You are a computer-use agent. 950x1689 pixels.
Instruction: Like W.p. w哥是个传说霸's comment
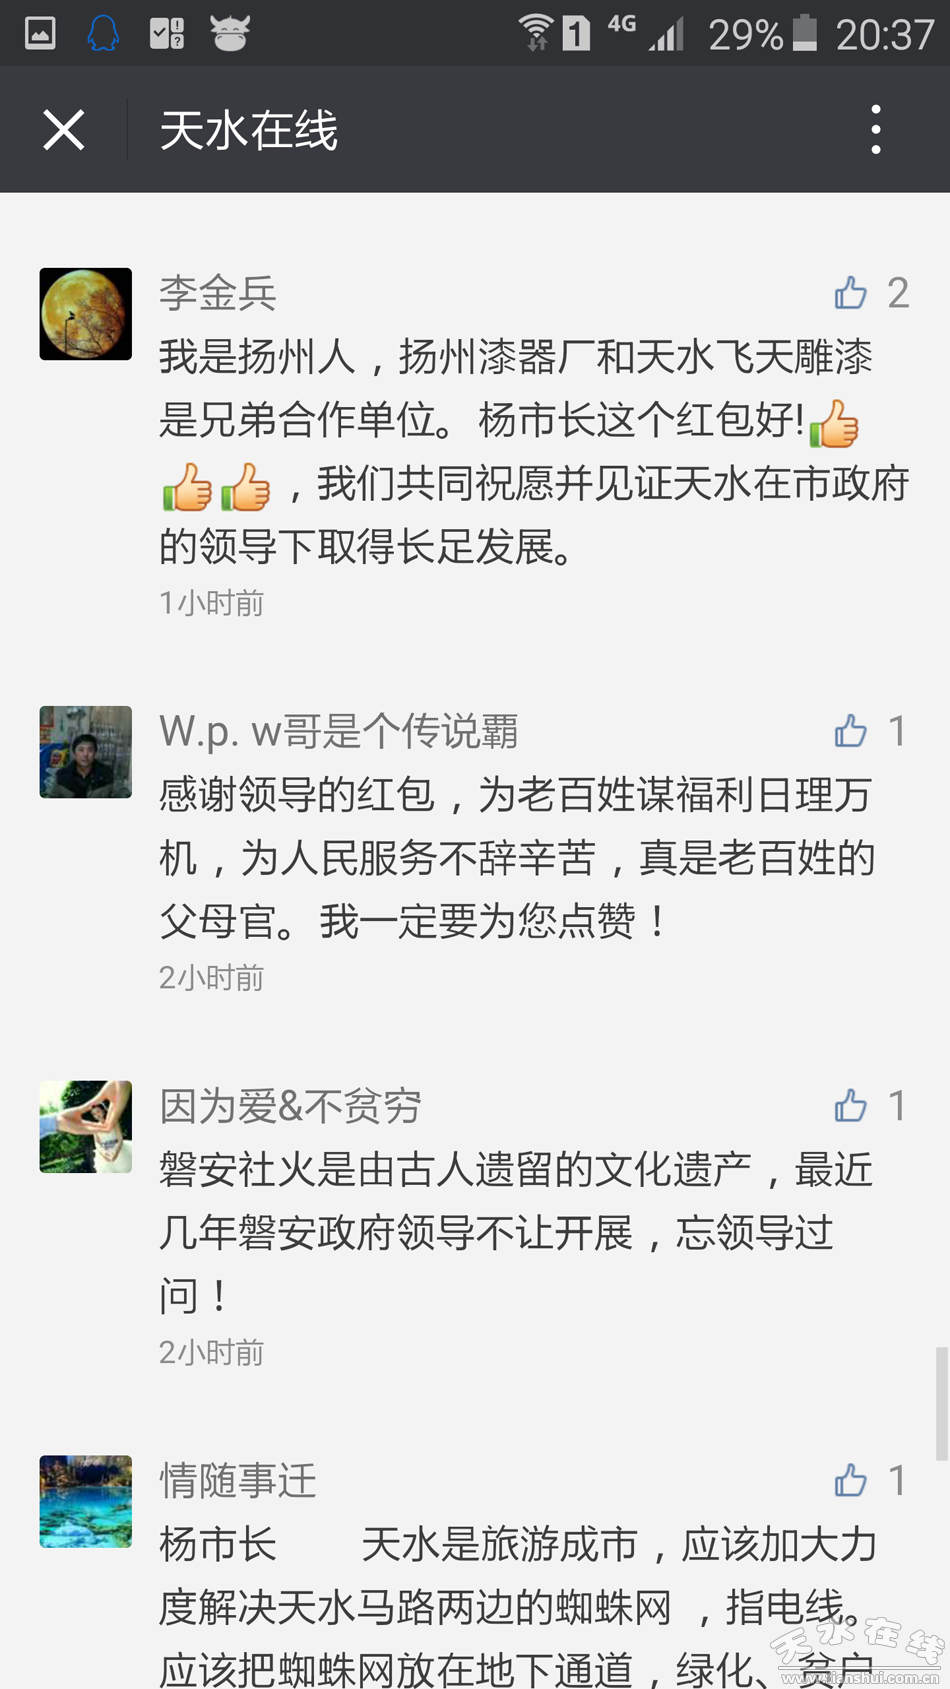pyautogui.click(x=851, y=731)
